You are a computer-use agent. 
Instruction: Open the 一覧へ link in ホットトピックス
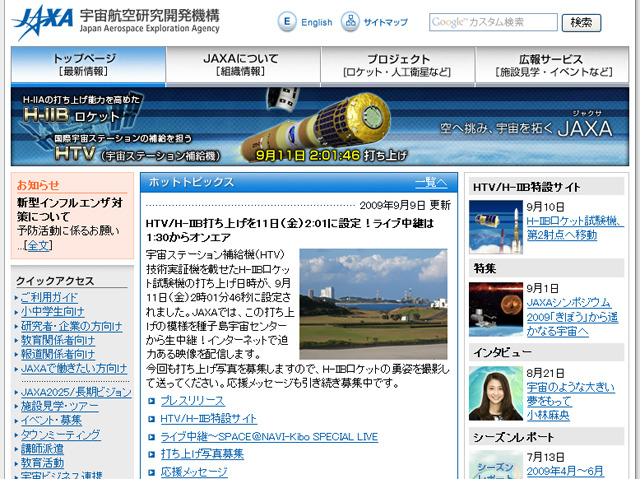(x=431, y=182)
